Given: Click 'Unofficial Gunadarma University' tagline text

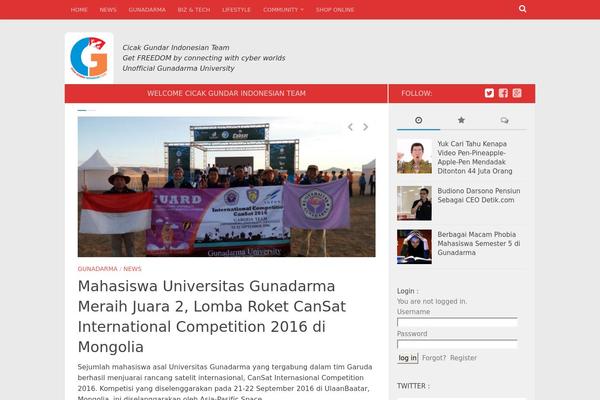Looking at the screenshot, I should [x=179, y=68].
